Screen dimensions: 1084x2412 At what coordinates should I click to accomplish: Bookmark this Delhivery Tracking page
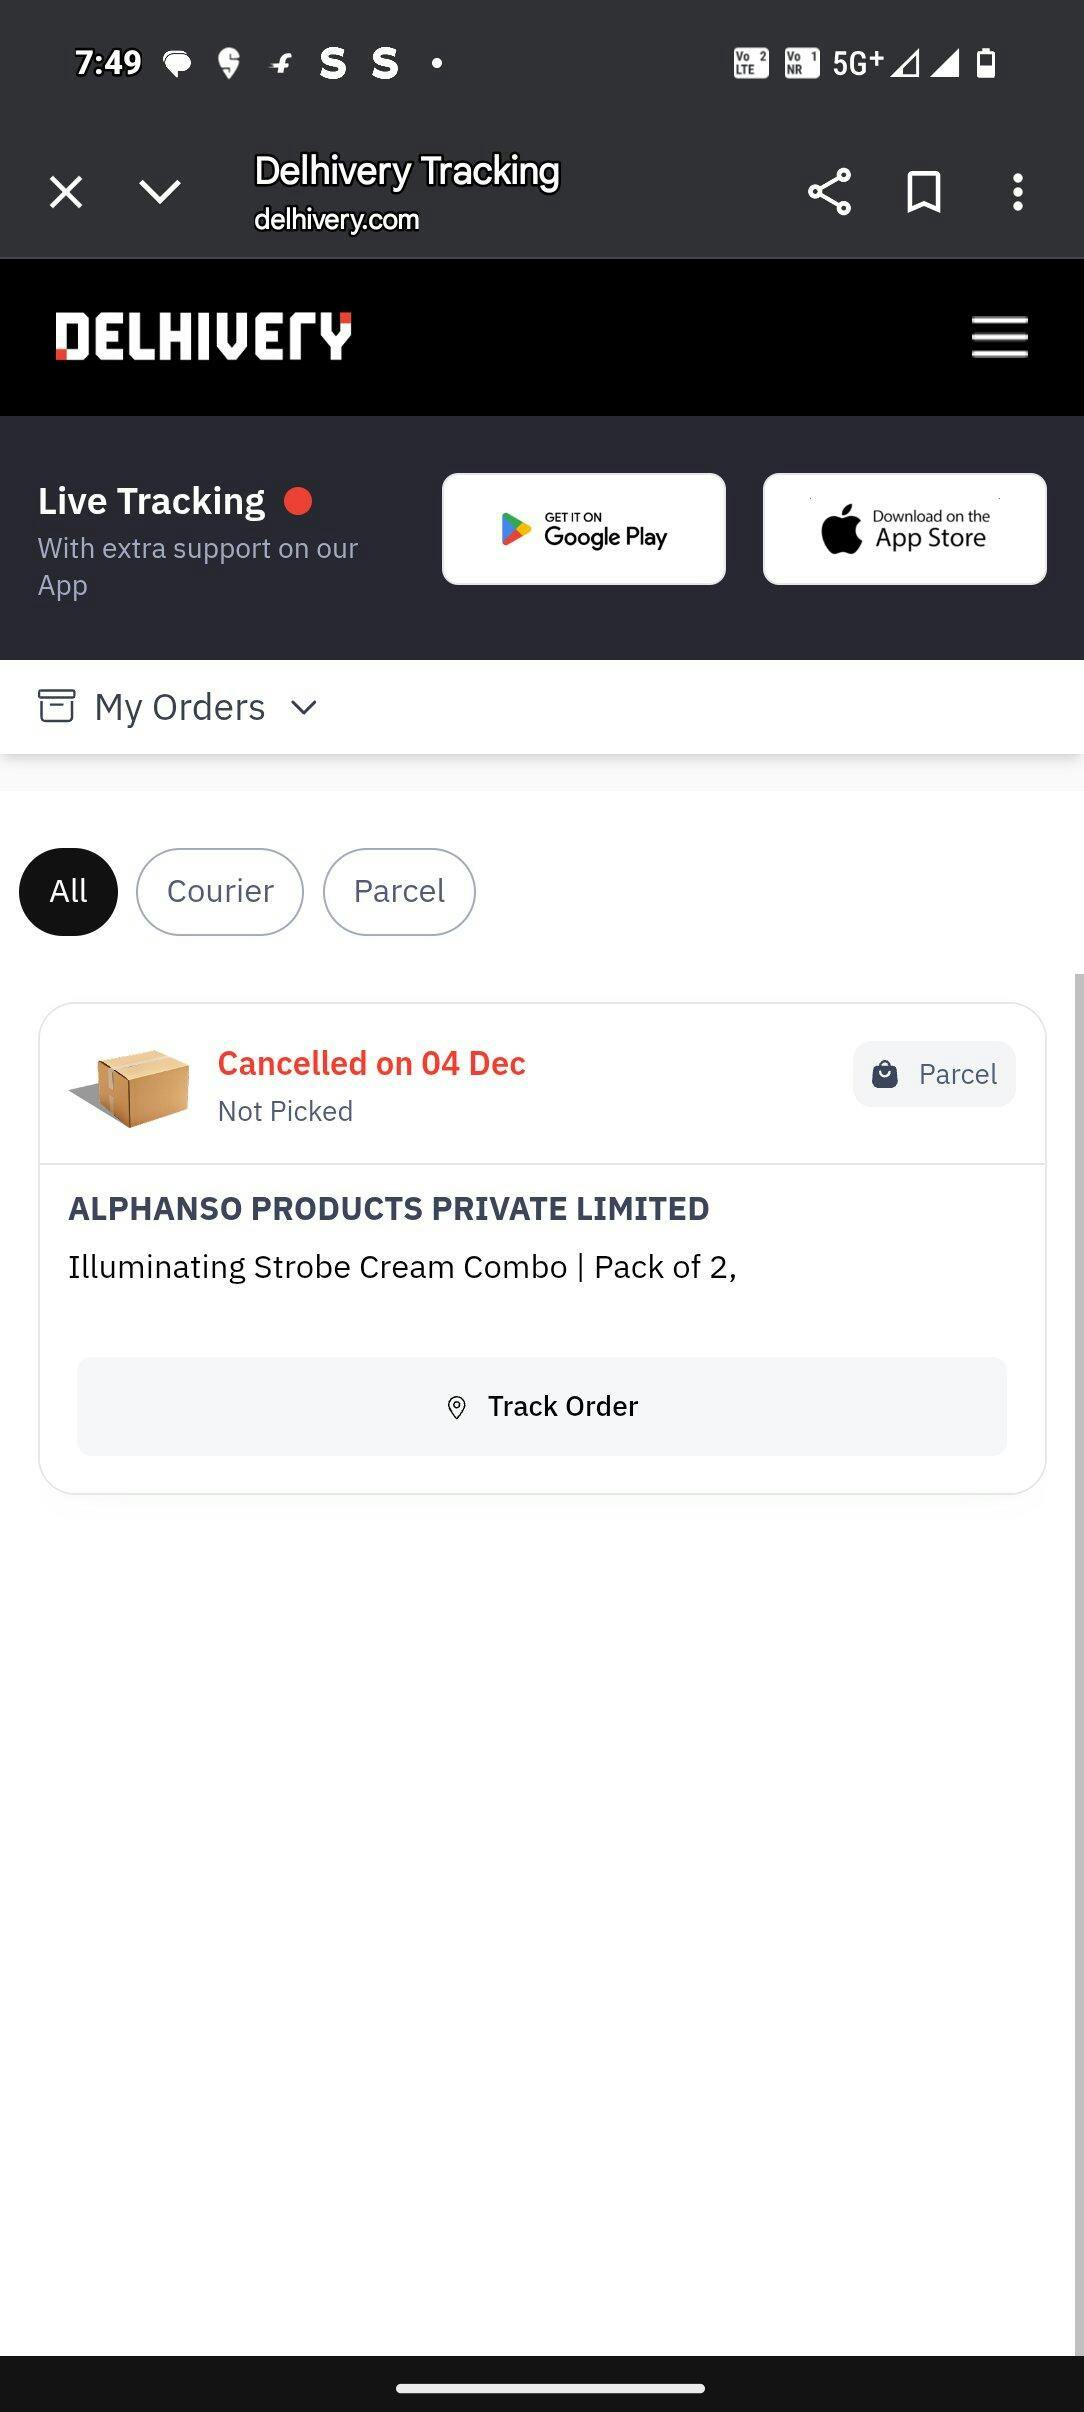tap(923, 191)
